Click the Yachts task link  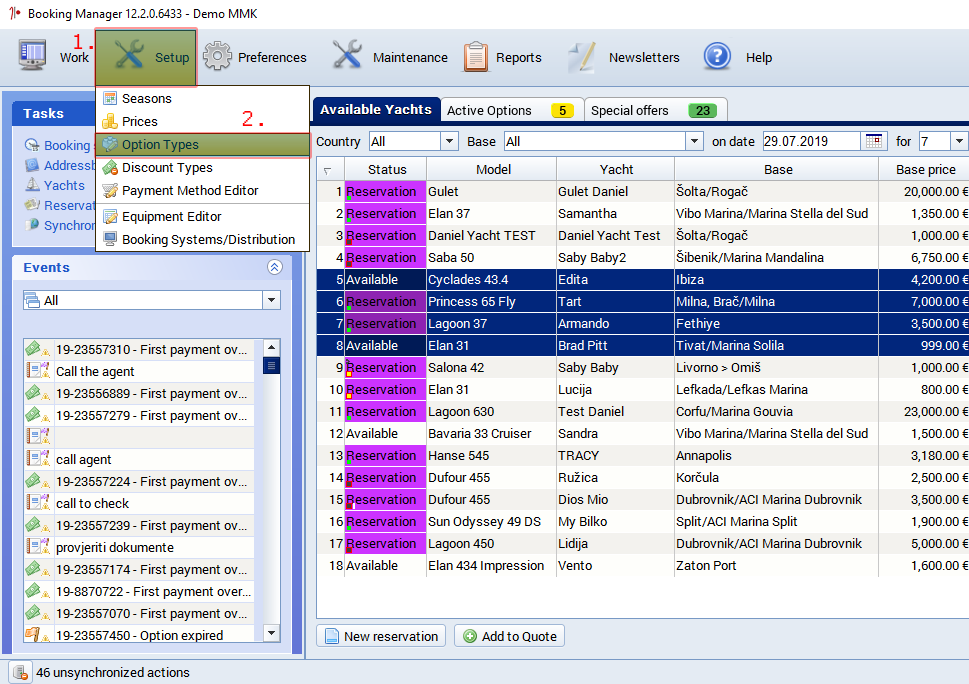(x=64, y=185)
